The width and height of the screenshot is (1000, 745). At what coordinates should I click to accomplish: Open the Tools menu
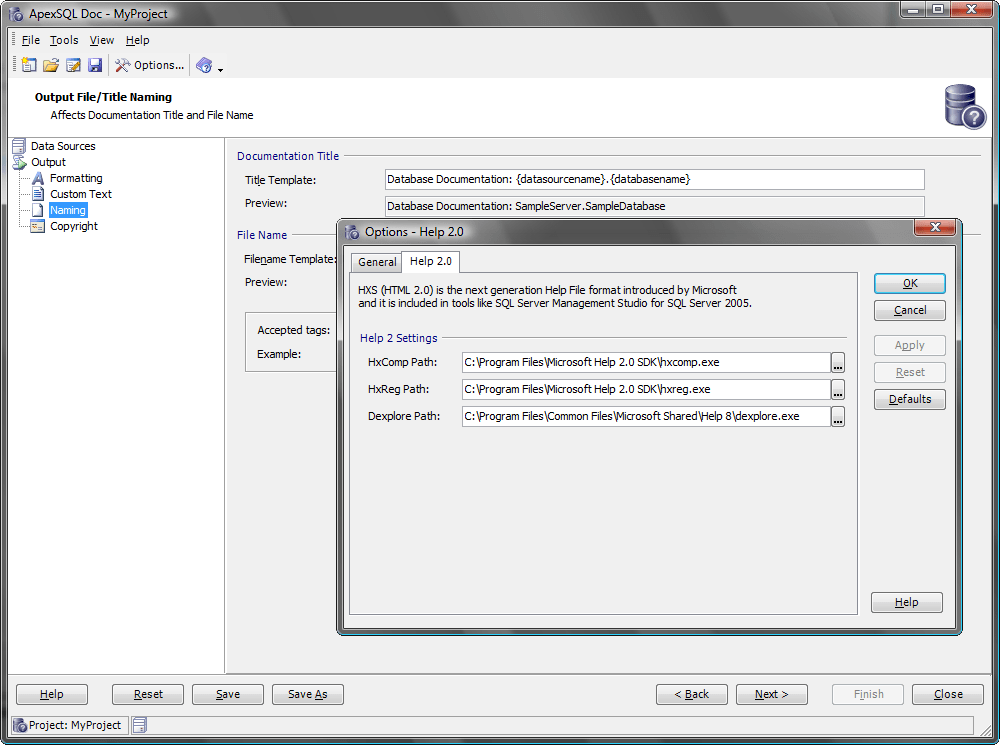(64, 40)
